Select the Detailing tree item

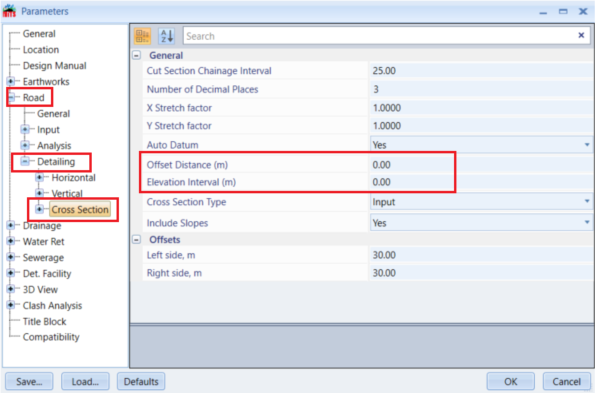coord(56,162)
